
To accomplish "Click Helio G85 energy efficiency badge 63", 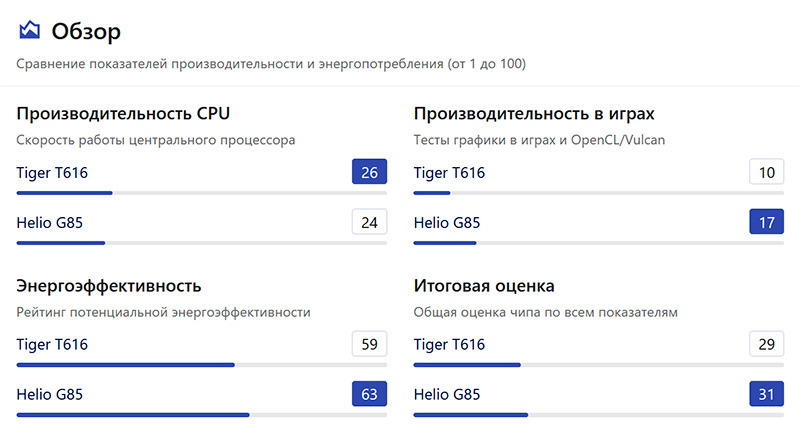I will tap(369, 394).
